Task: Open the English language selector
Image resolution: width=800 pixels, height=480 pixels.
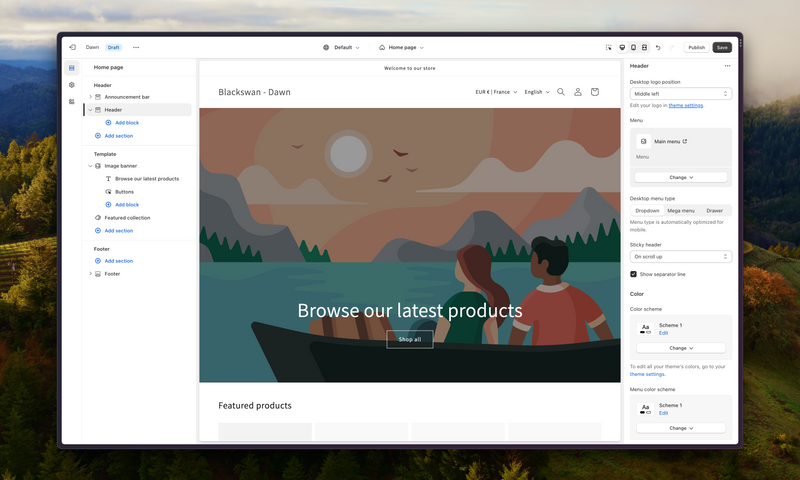Action: click(x=537, y=92)
